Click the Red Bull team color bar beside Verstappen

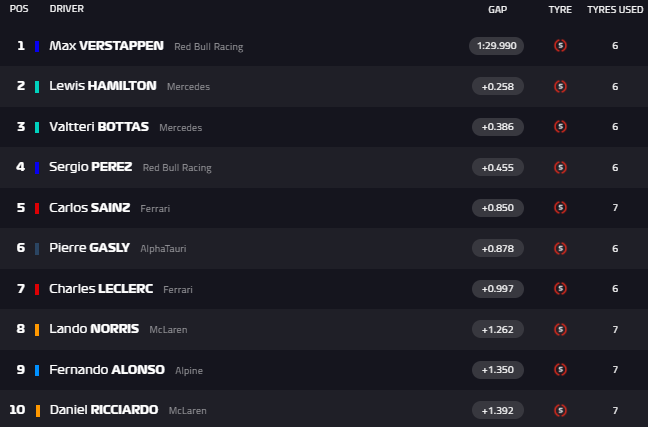click(x=37, y=46)
